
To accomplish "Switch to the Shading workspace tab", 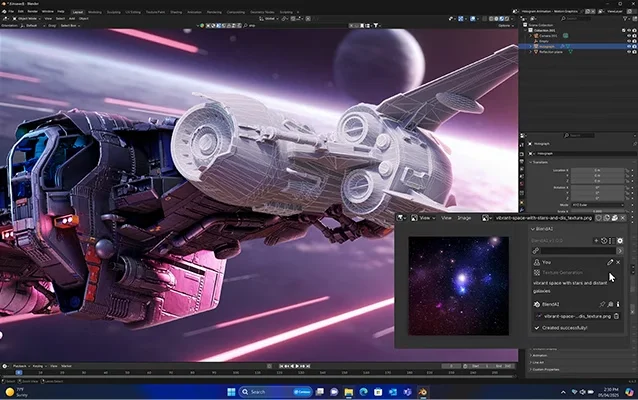I will (x=176, y=12).
